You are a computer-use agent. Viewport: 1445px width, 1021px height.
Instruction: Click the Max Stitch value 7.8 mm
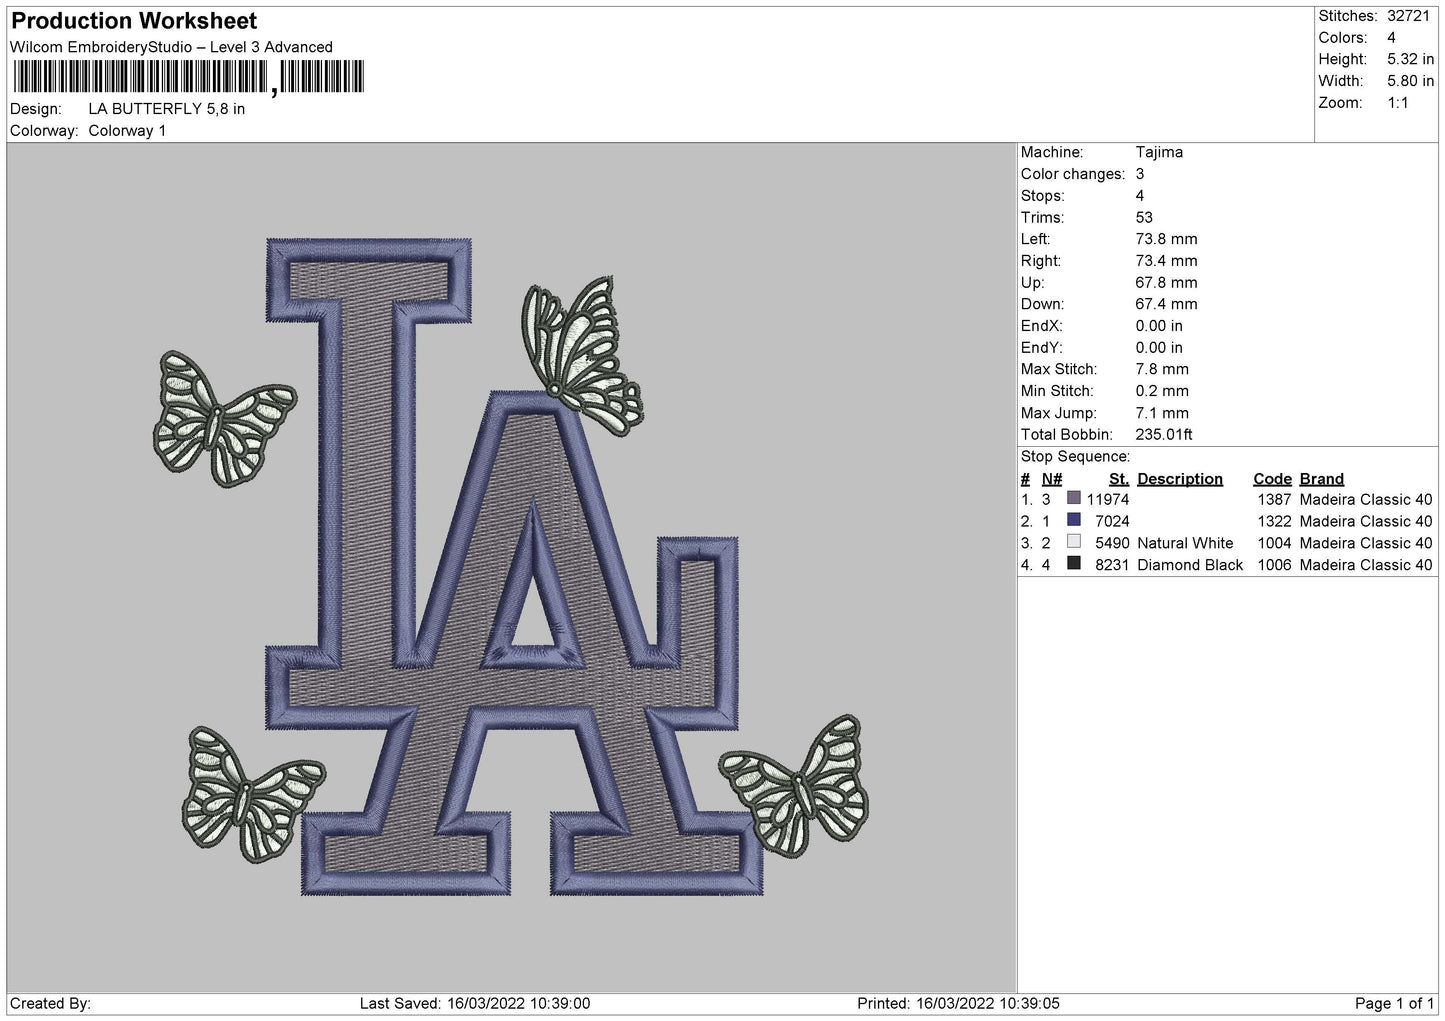click(x=1162, y=369)
